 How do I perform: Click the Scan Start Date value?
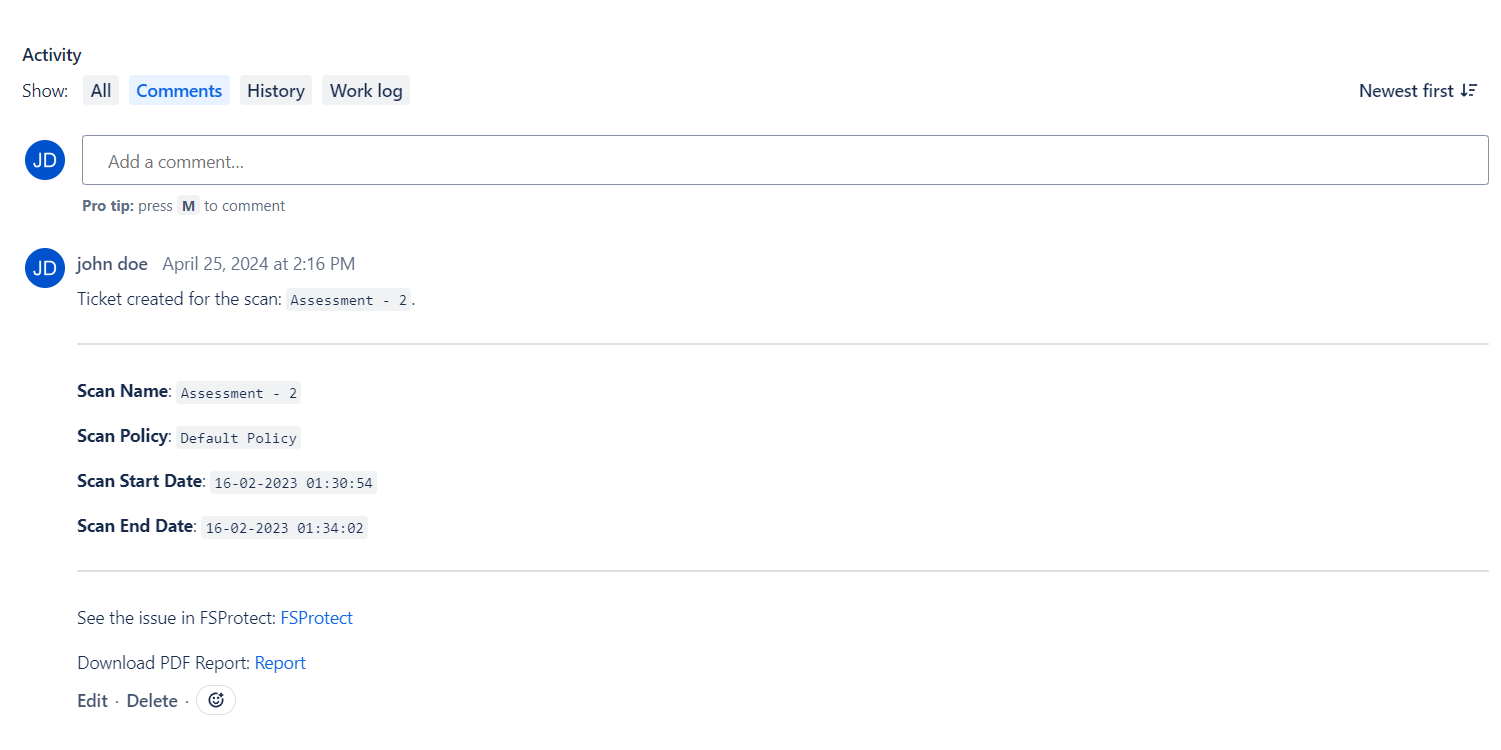click(293, 483)
